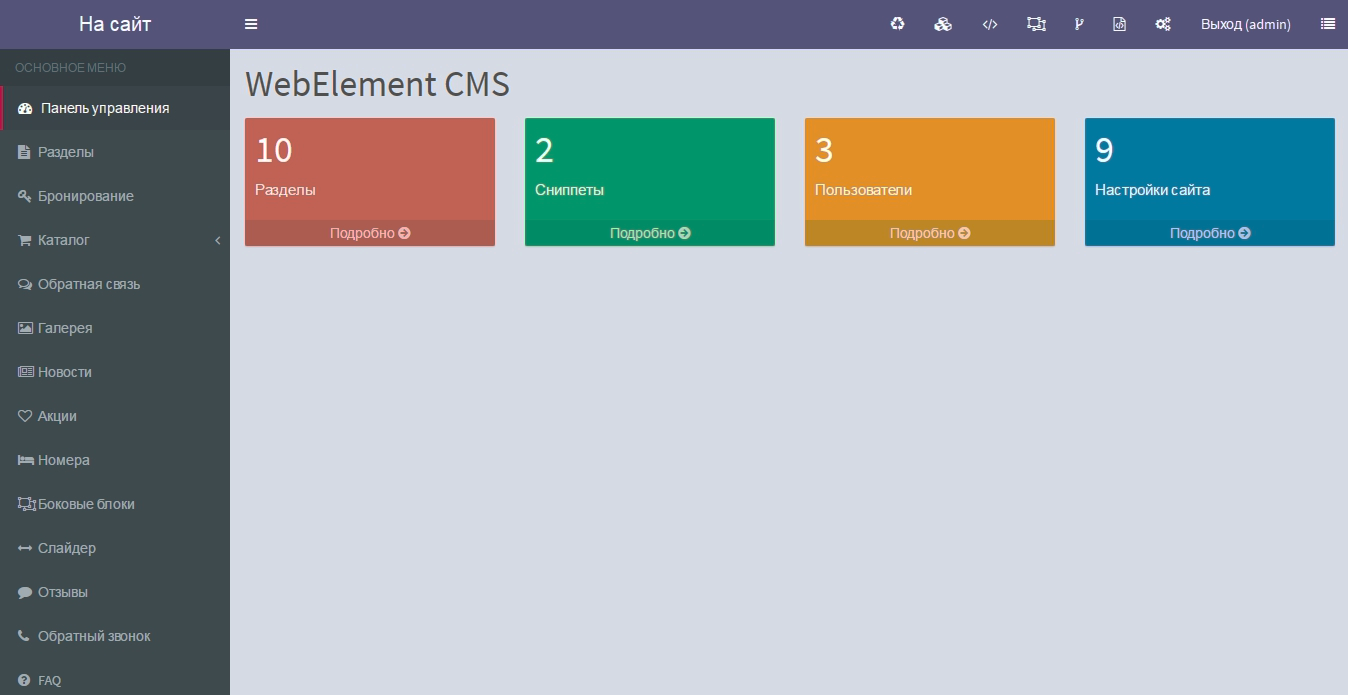
Task: Expand Каталог submenu chevron
Action: (x=217, y=240)
